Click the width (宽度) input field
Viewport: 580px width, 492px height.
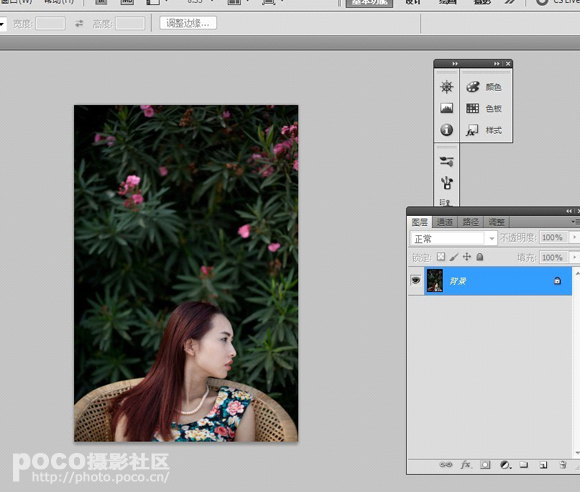tap(50, 24)
